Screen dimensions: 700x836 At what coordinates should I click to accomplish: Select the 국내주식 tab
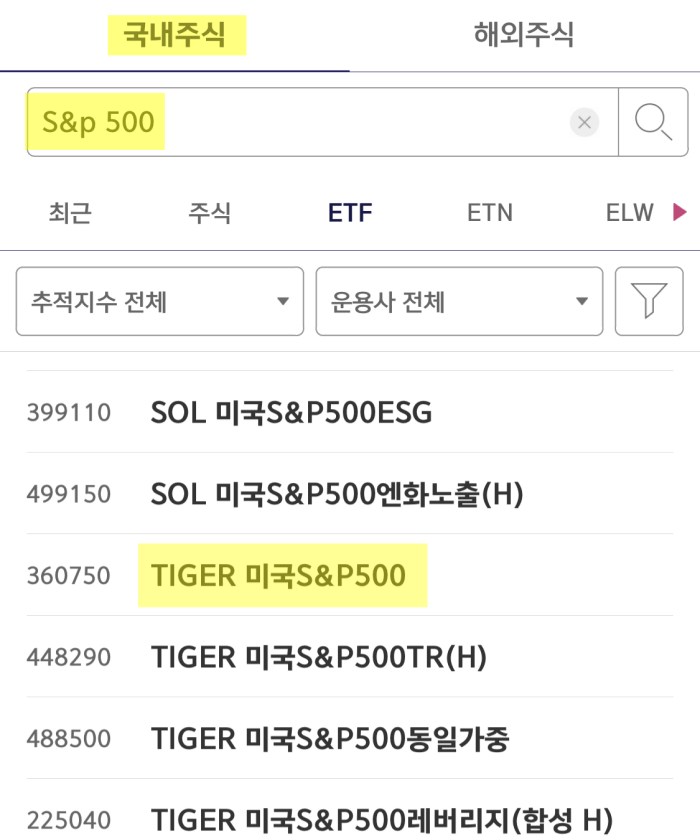click(x=178, y=34)
